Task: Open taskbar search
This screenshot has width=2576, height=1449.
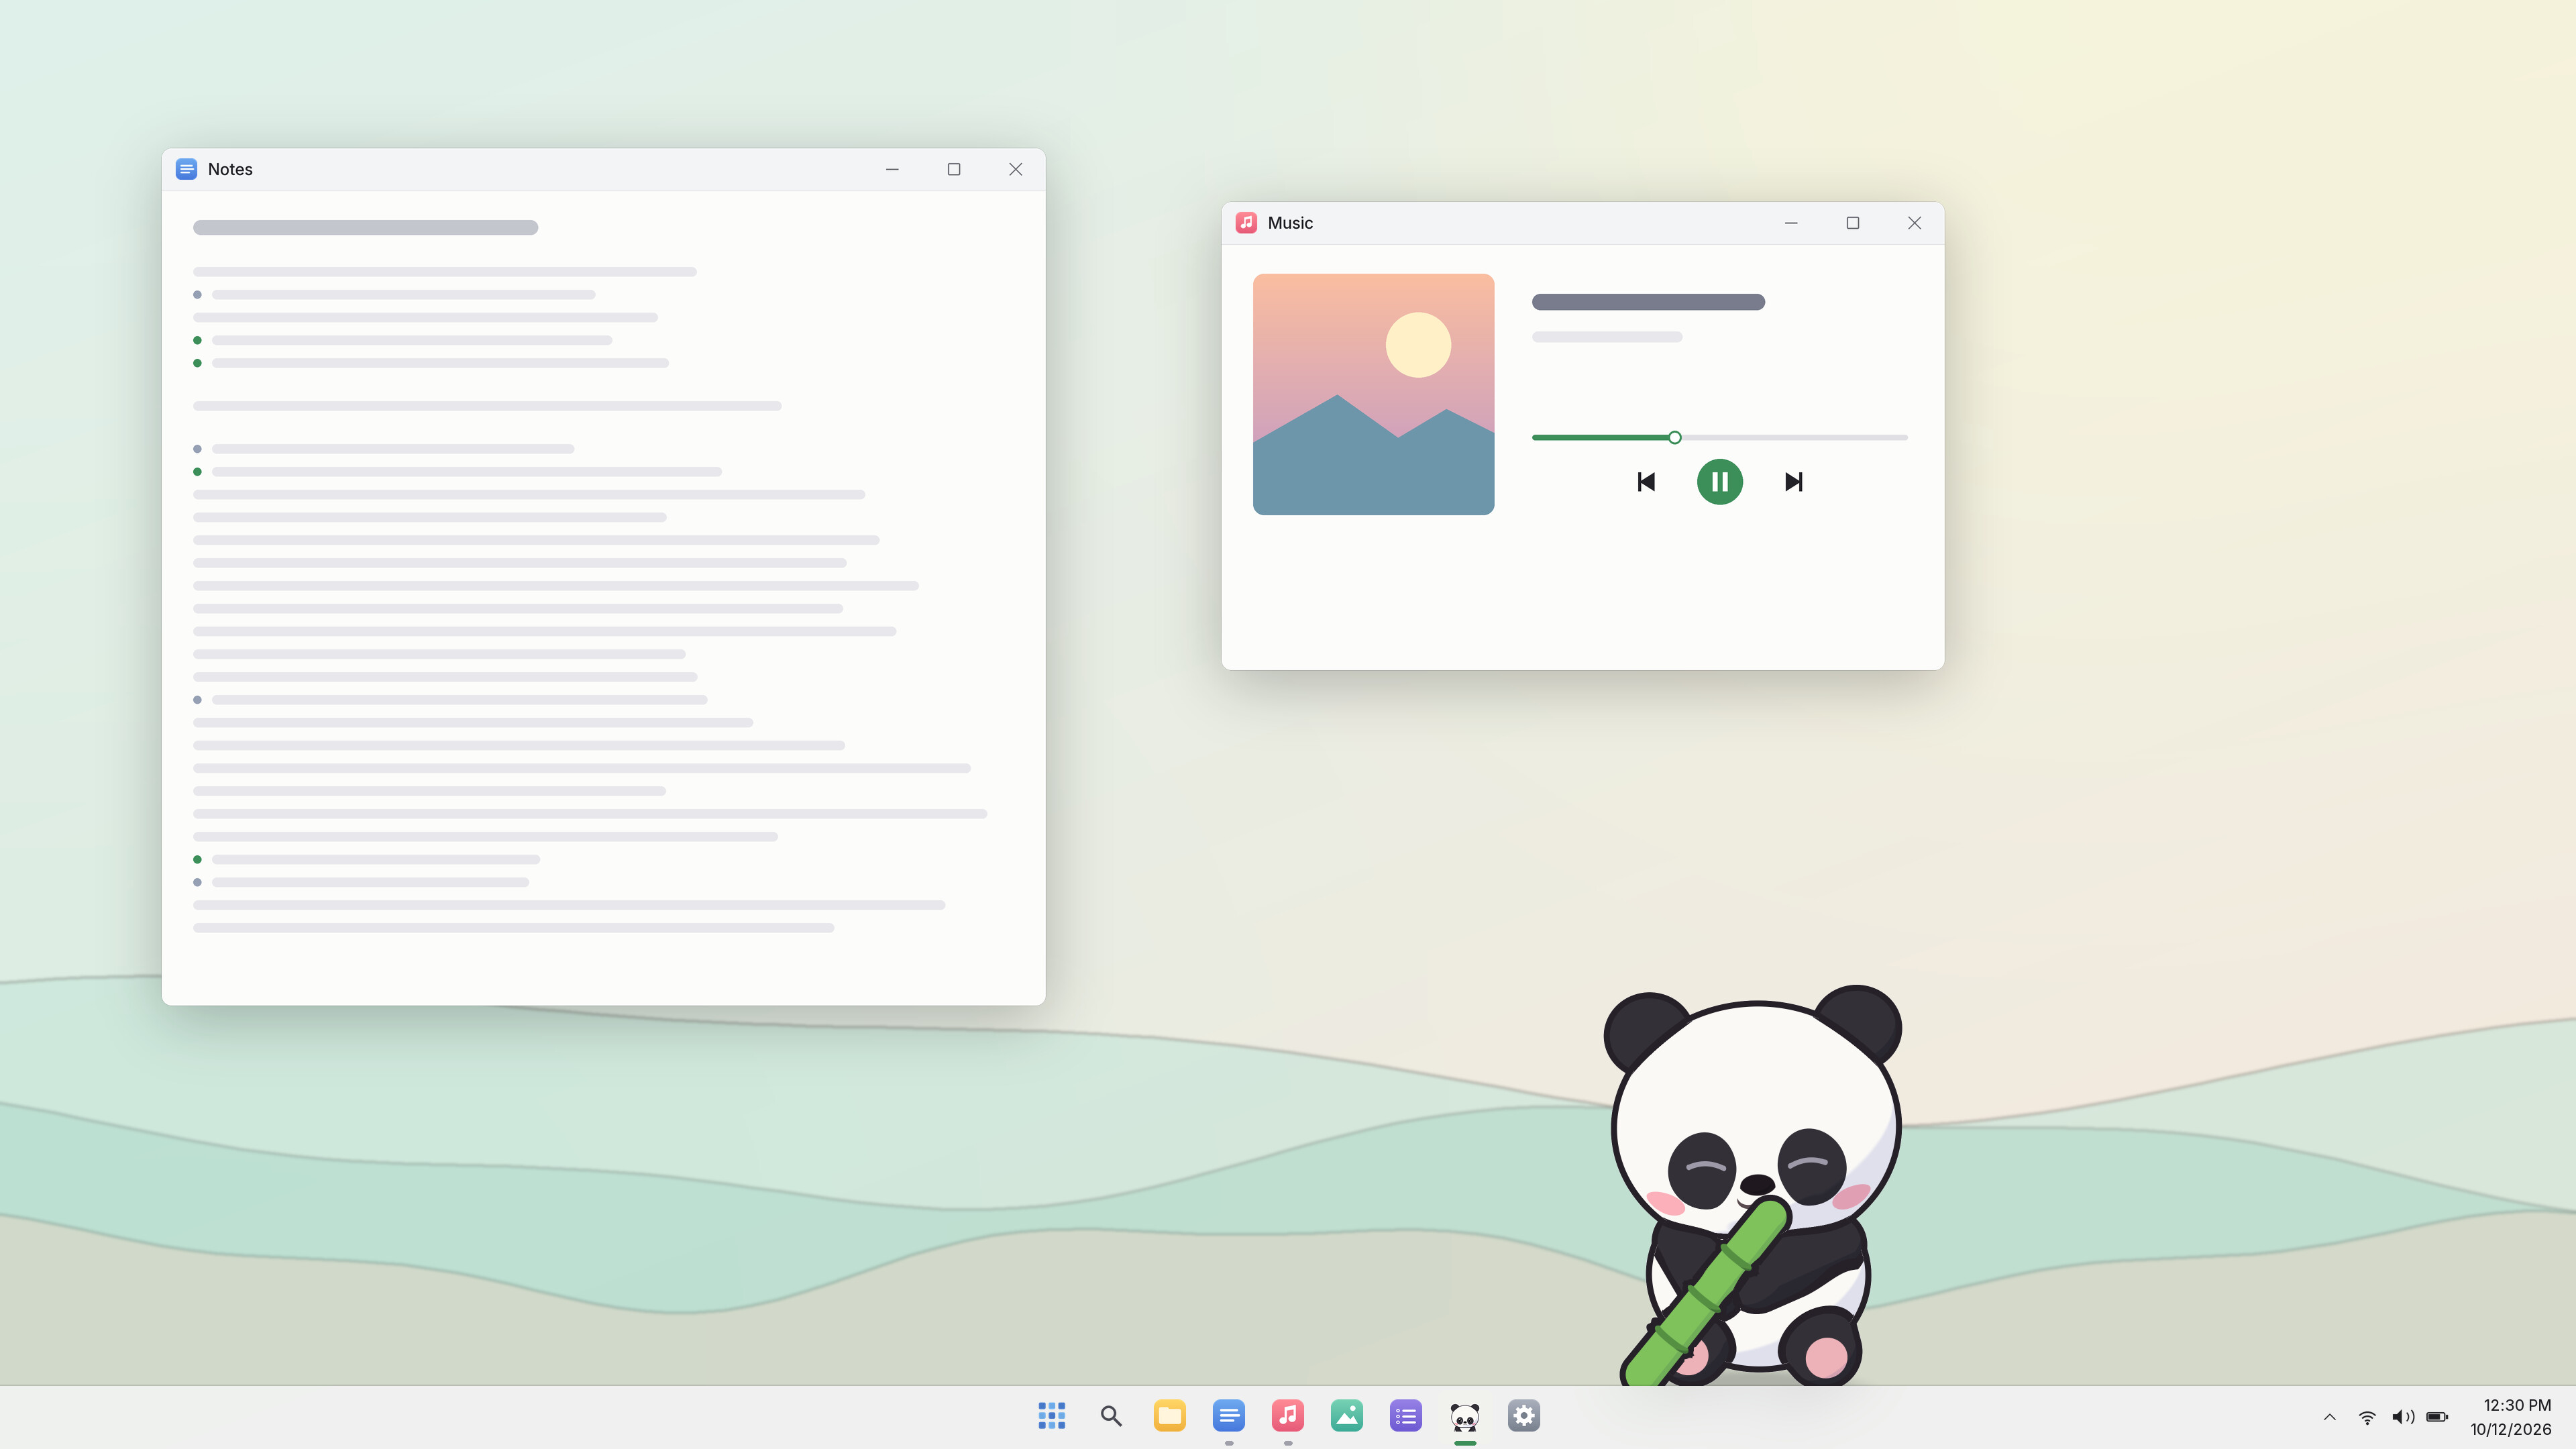Action: [1110, 1415]
